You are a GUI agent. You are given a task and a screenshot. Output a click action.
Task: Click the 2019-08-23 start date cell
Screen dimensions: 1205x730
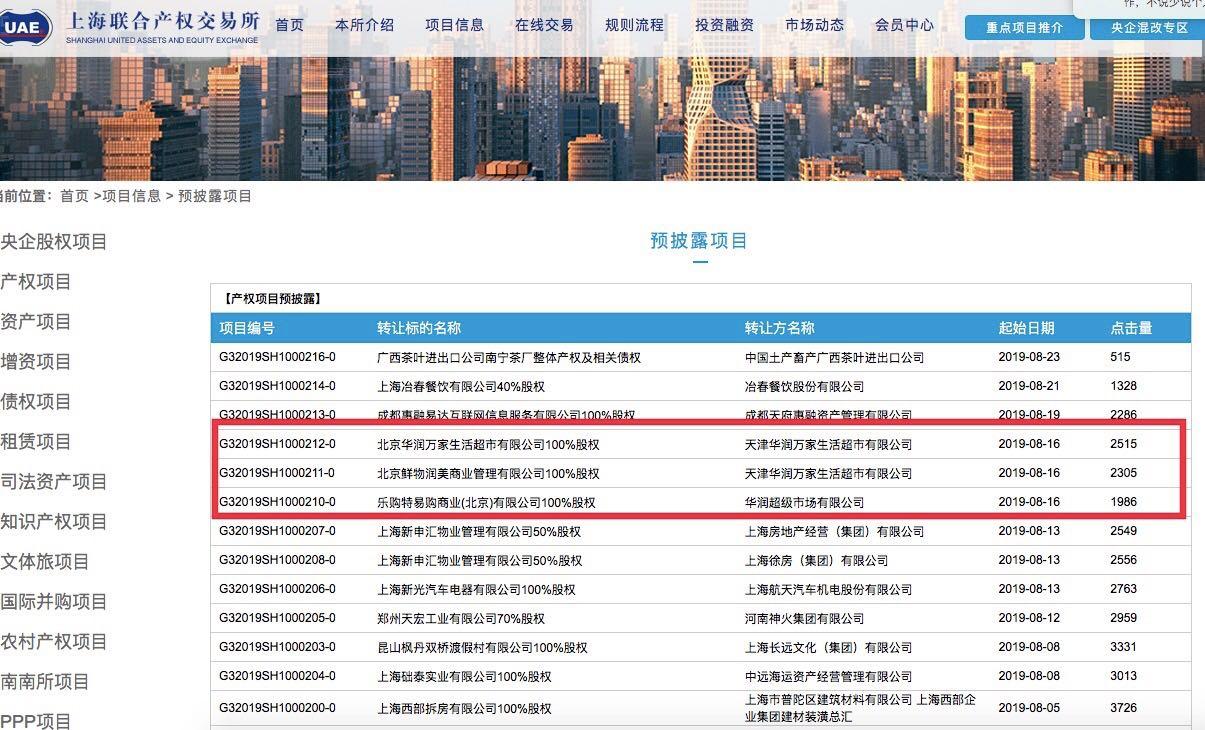pyautogui.click(x=1029, y=357)
